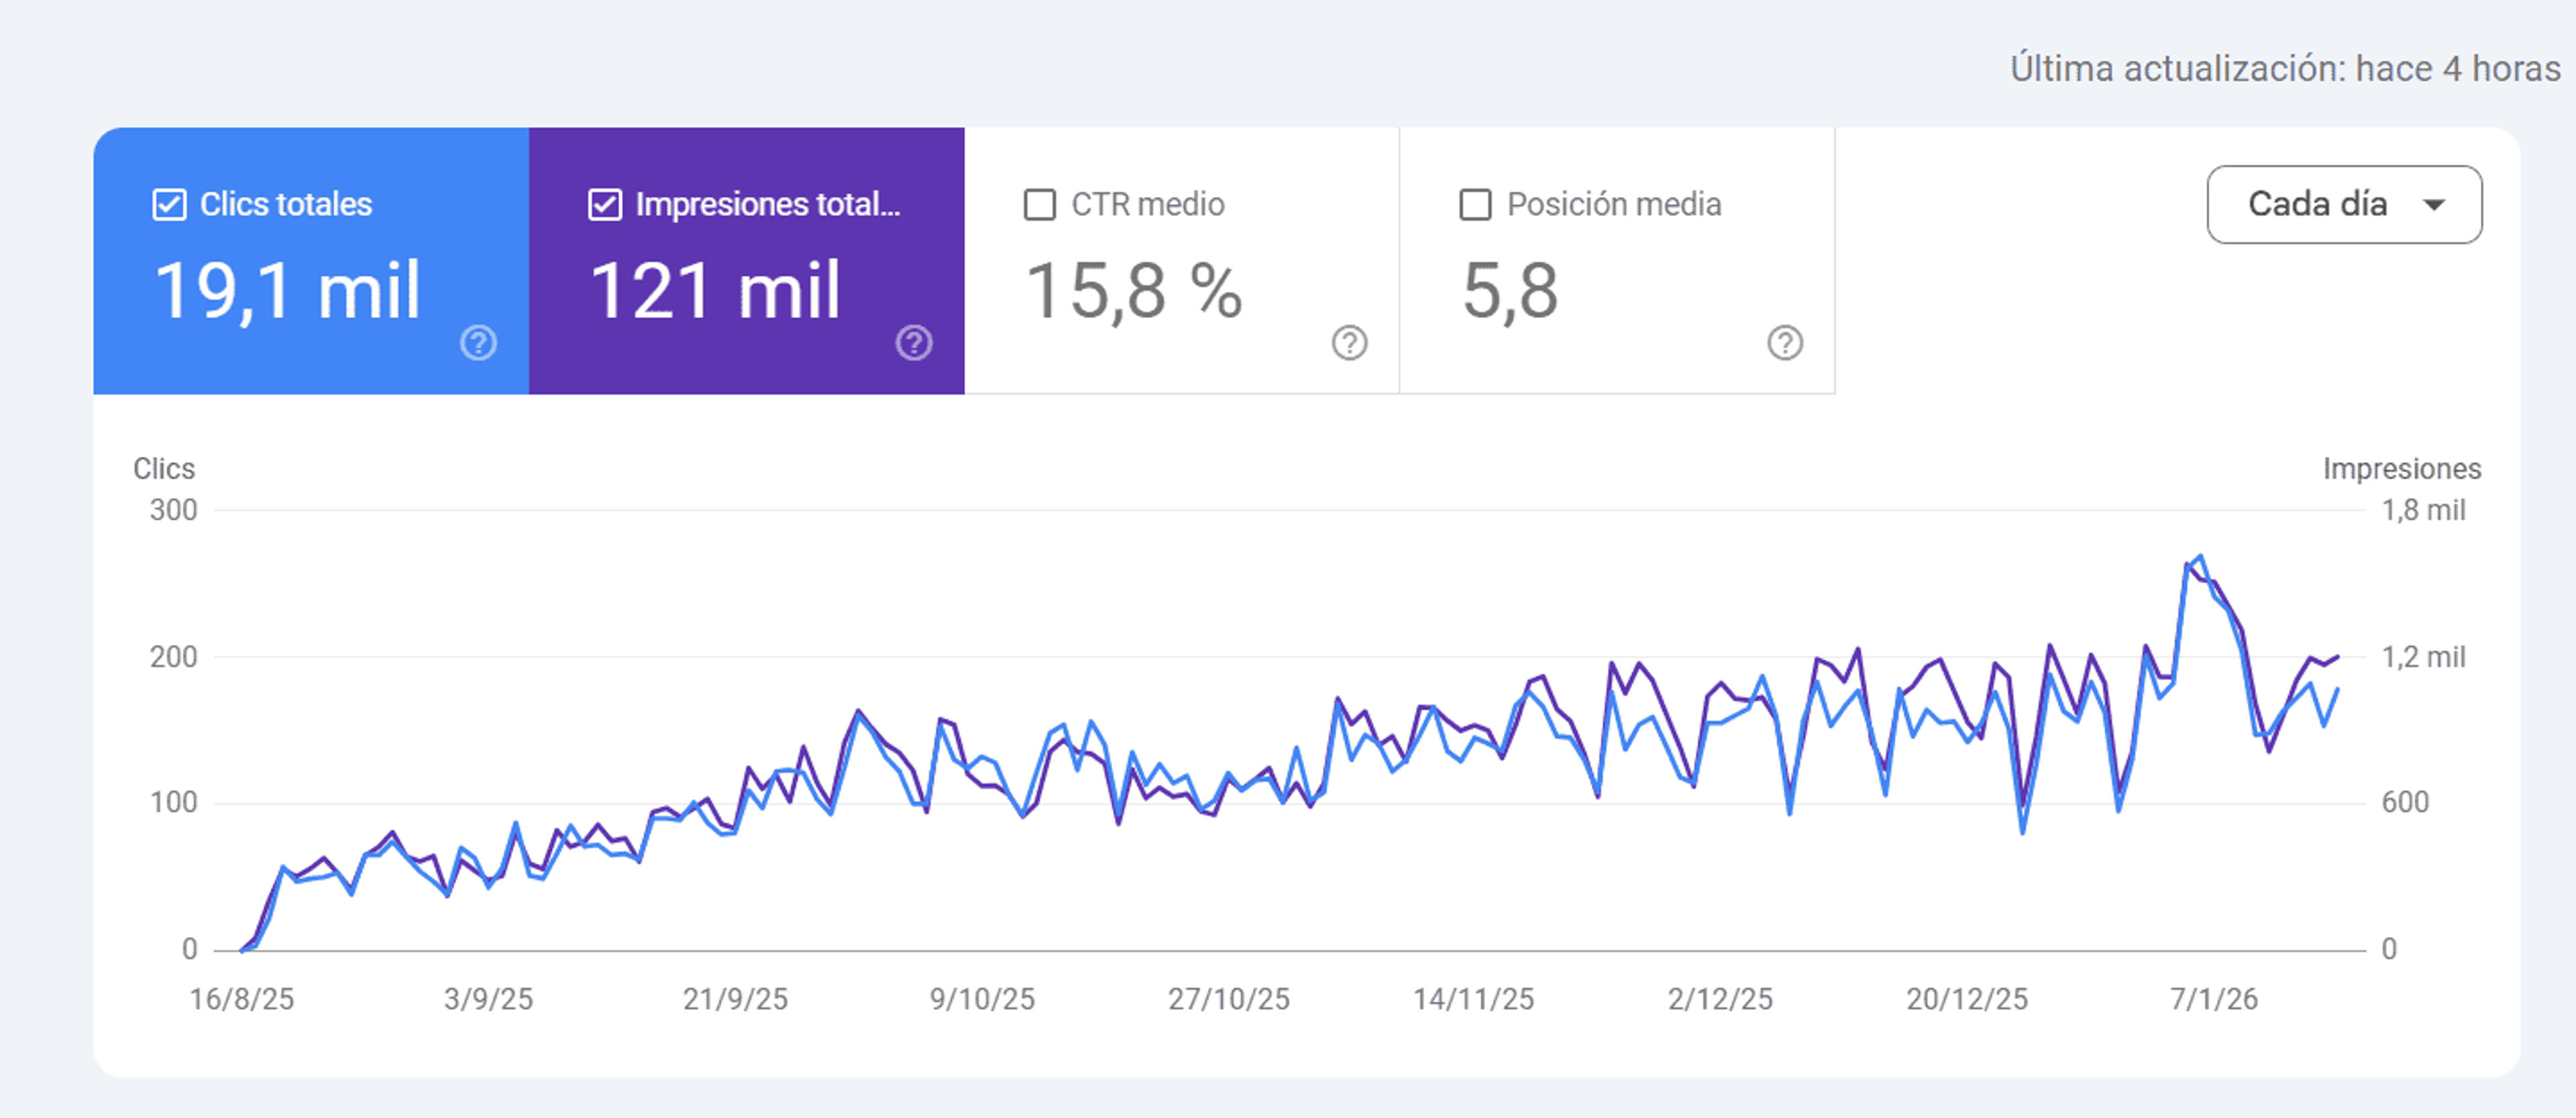Select the 121 mil impressions value

pos(715,291)
